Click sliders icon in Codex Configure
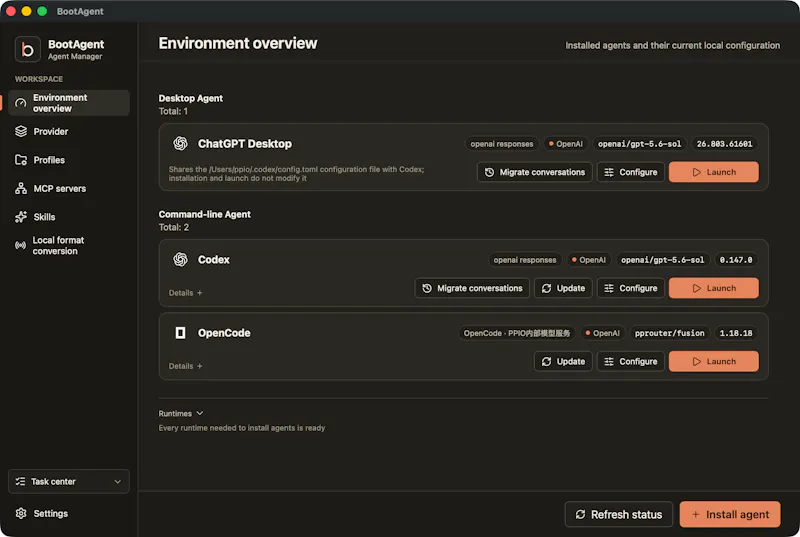Image resolution: width=800 pixels, height=537 pixels. point(609,288)
